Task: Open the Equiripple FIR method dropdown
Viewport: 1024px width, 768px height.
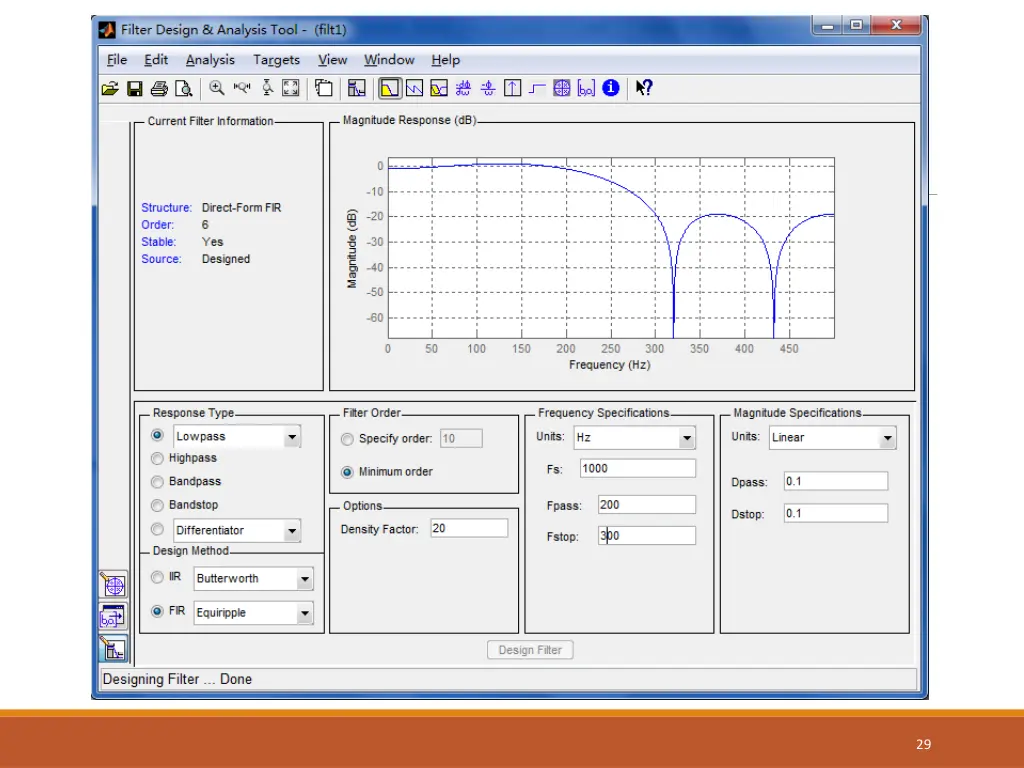Action: (x=304, y=613)
